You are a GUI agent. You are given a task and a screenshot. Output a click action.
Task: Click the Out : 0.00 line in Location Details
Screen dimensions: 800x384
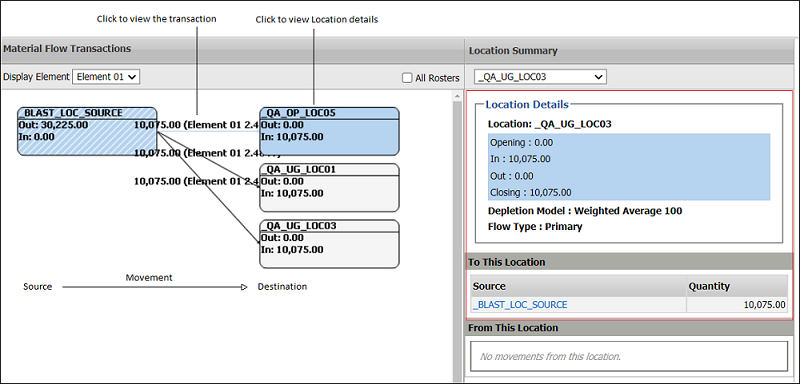click(511, 176)
